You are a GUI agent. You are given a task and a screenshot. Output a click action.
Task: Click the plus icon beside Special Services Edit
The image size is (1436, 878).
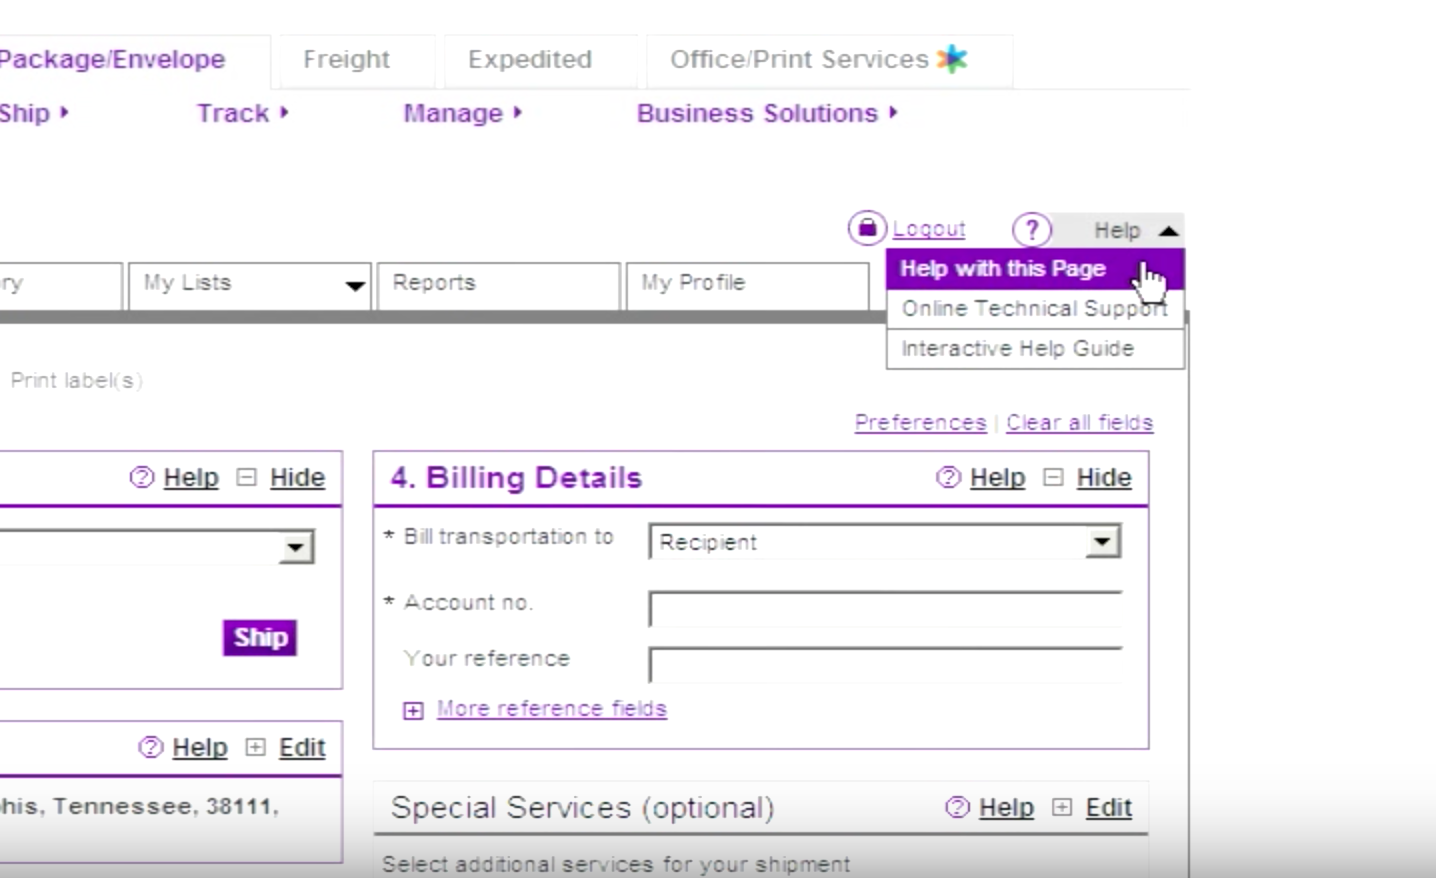(1062, 807)
